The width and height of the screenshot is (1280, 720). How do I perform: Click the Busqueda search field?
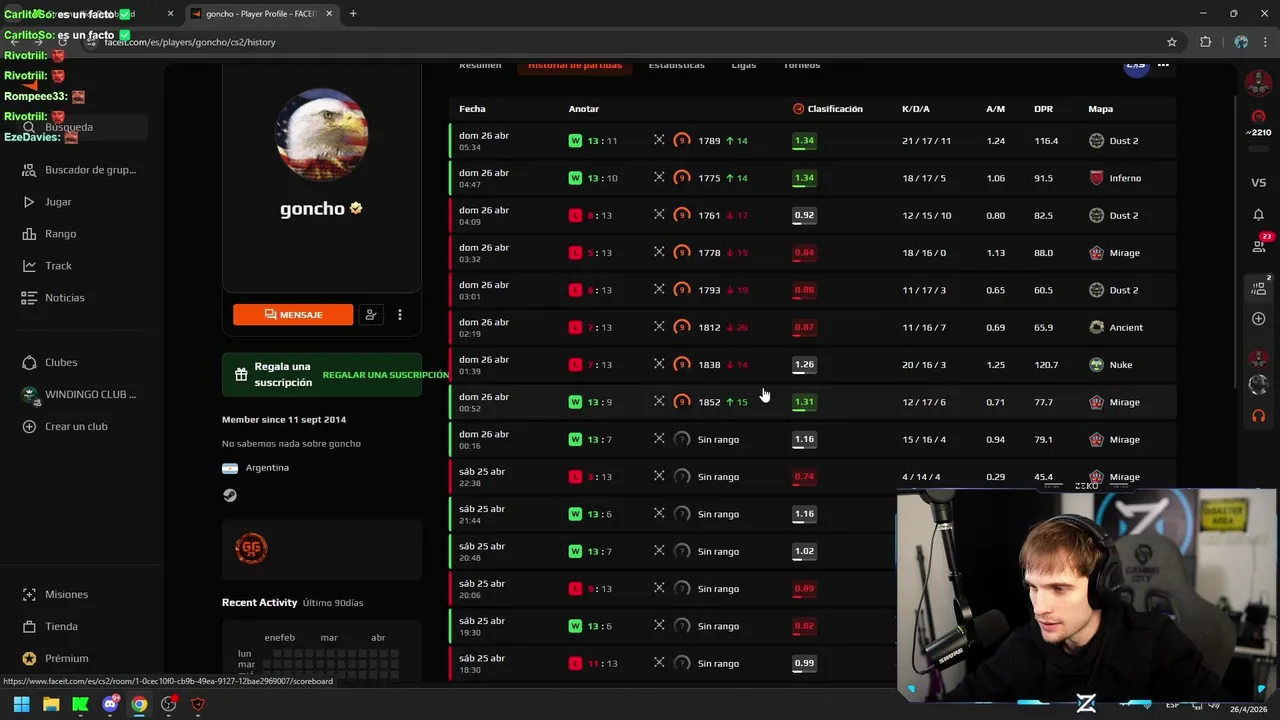point(84,127)
